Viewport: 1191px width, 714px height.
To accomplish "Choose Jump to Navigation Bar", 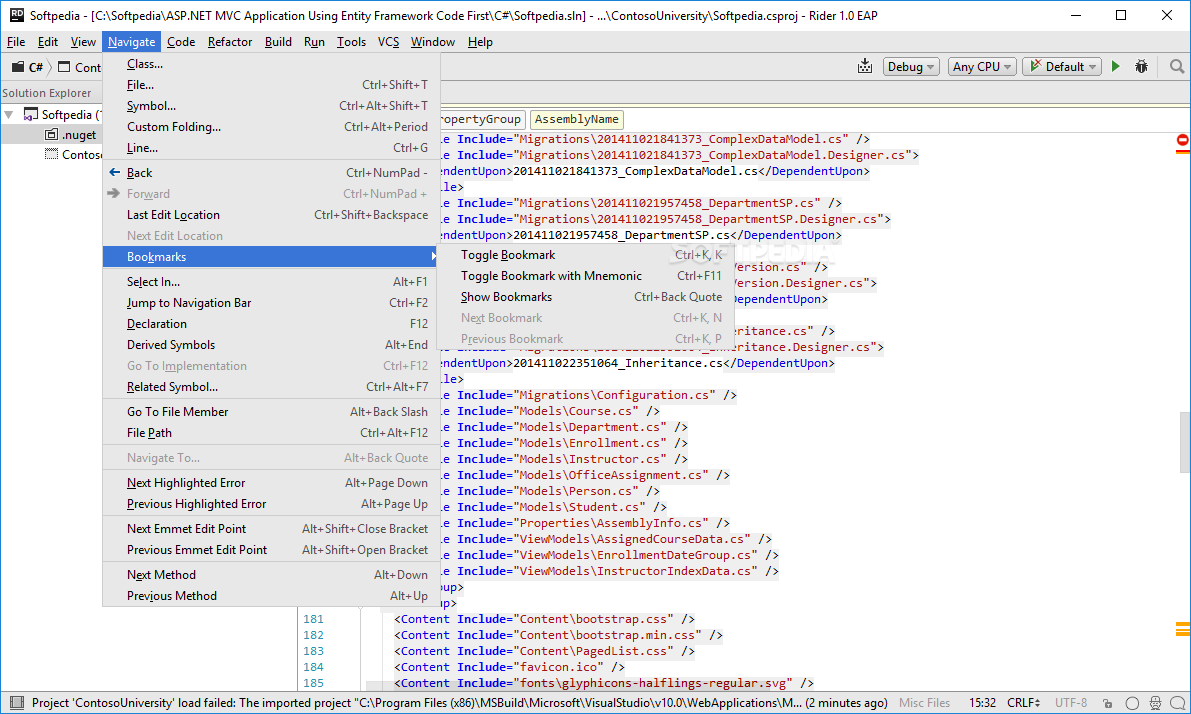I will [271, 303].
